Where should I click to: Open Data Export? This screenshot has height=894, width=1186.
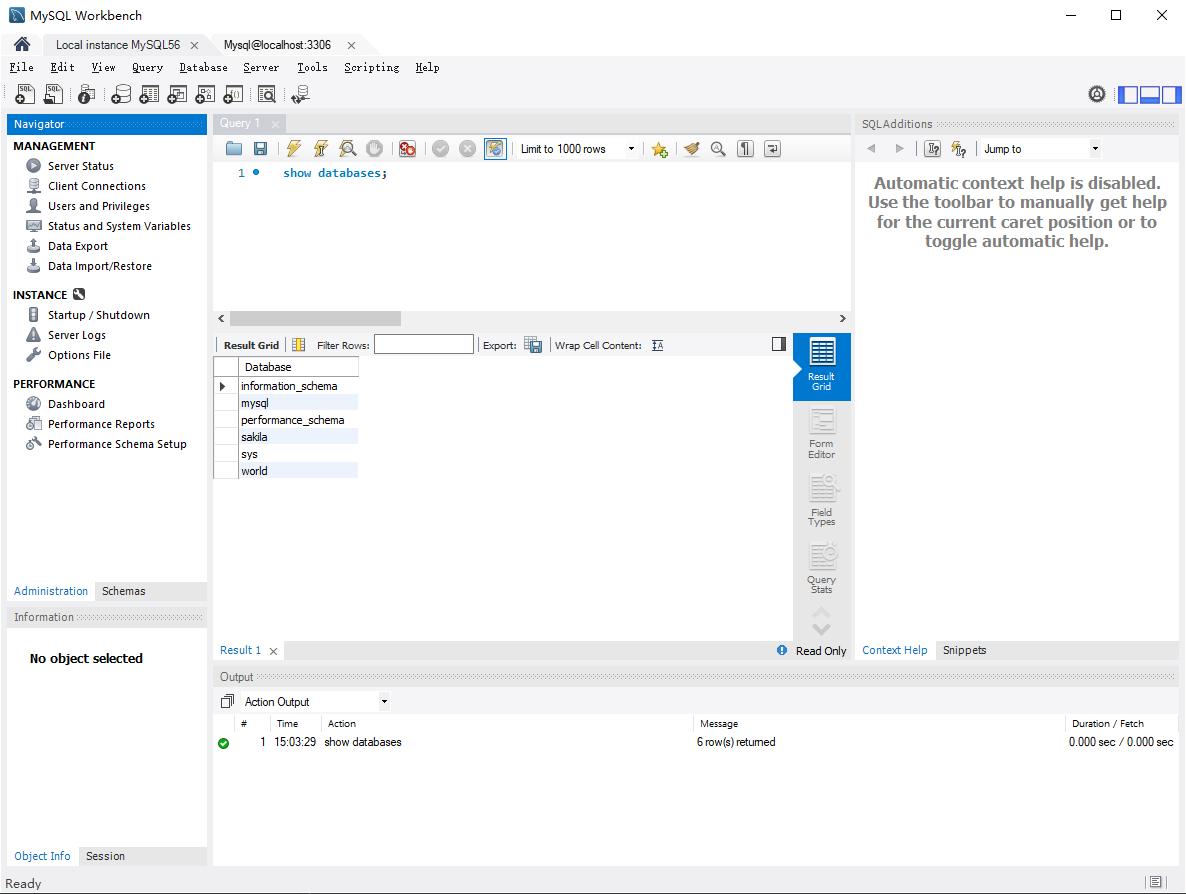click(x=78, y=247)
